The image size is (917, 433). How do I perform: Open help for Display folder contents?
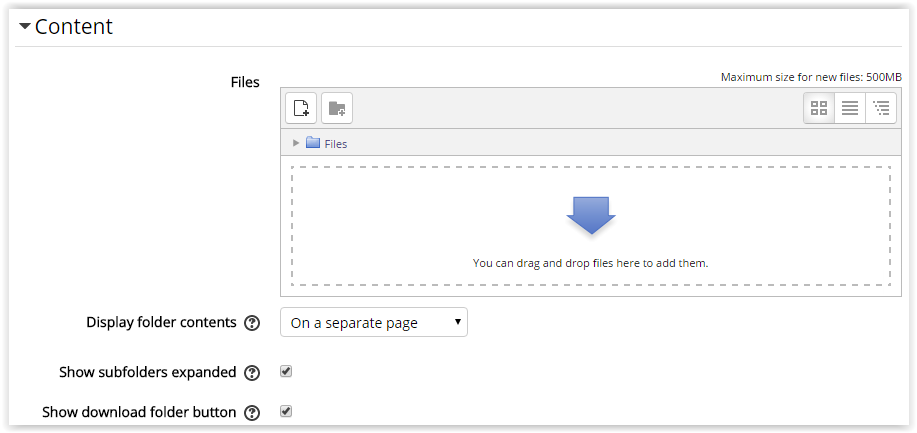click(251, 323)
